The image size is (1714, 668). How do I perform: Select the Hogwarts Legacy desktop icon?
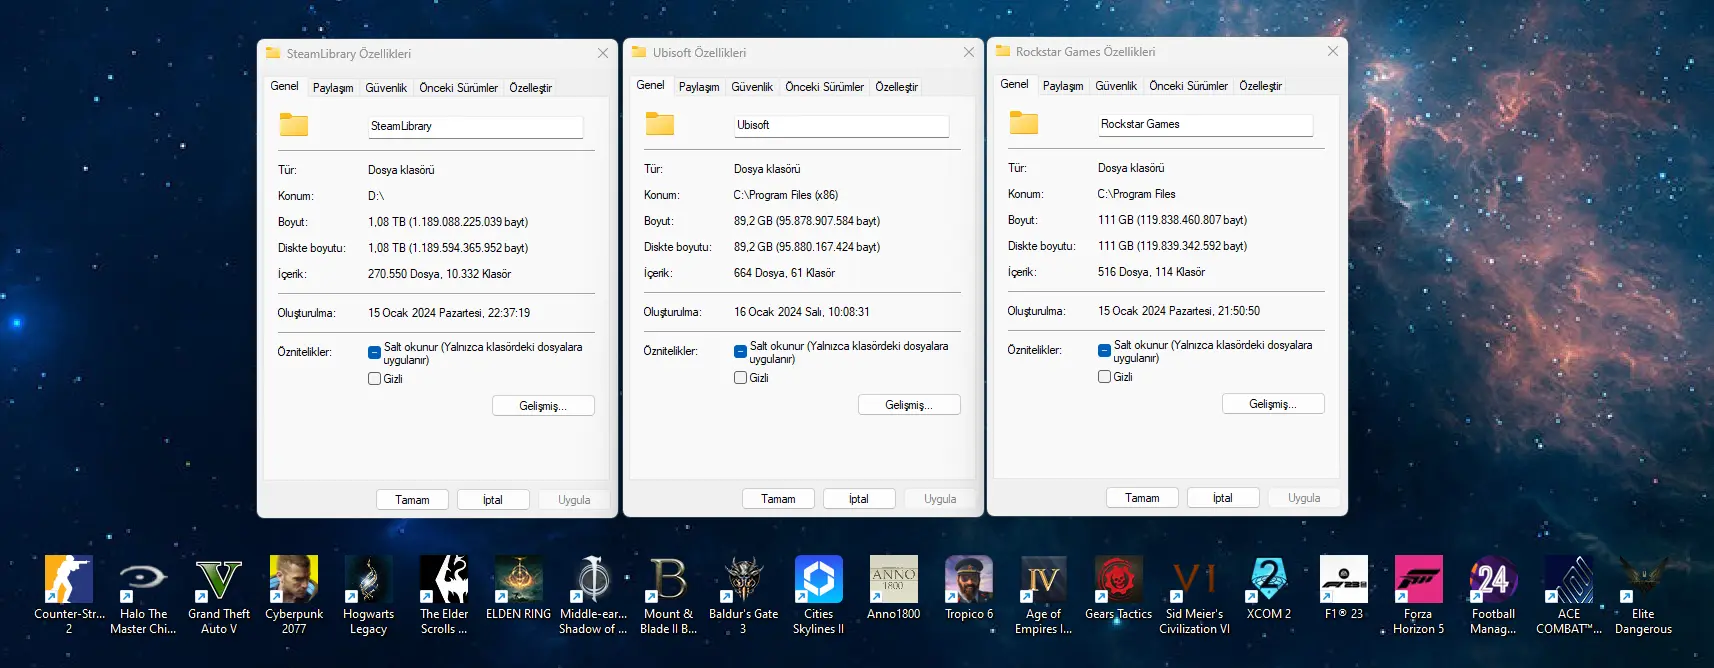click(x=368, y=595)
